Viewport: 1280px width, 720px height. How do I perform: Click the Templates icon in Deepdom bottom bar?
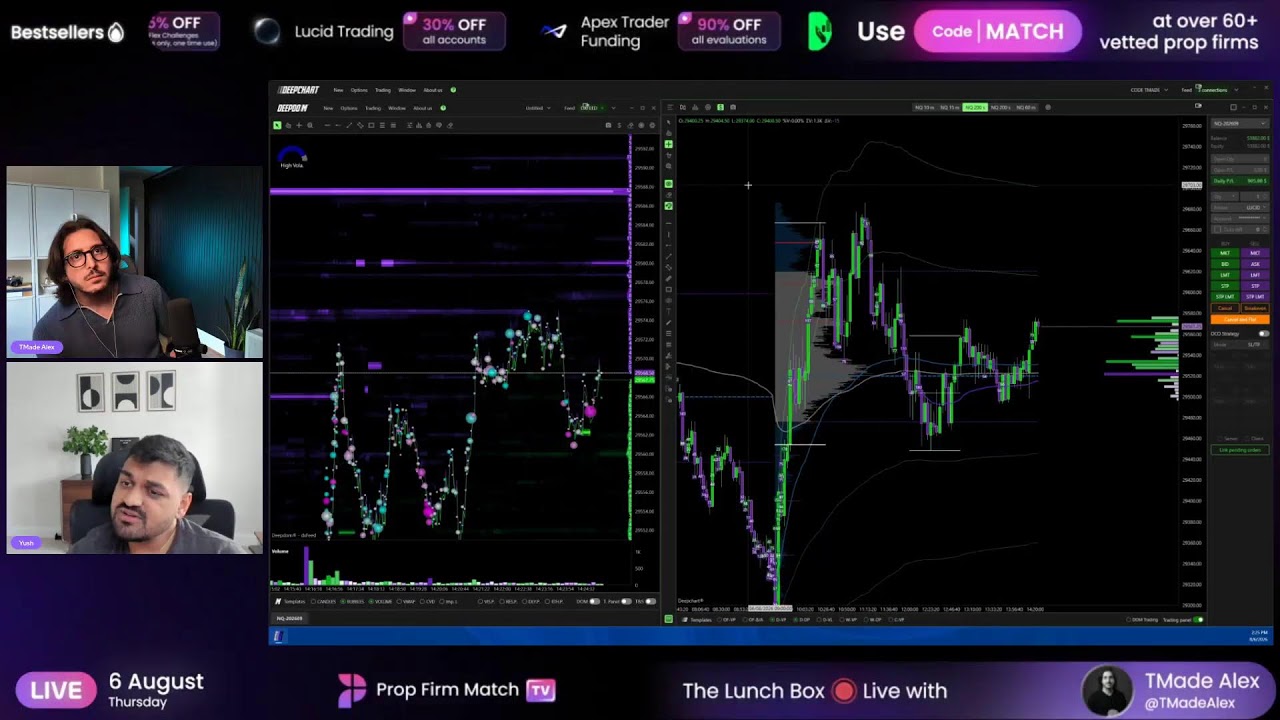278,601
